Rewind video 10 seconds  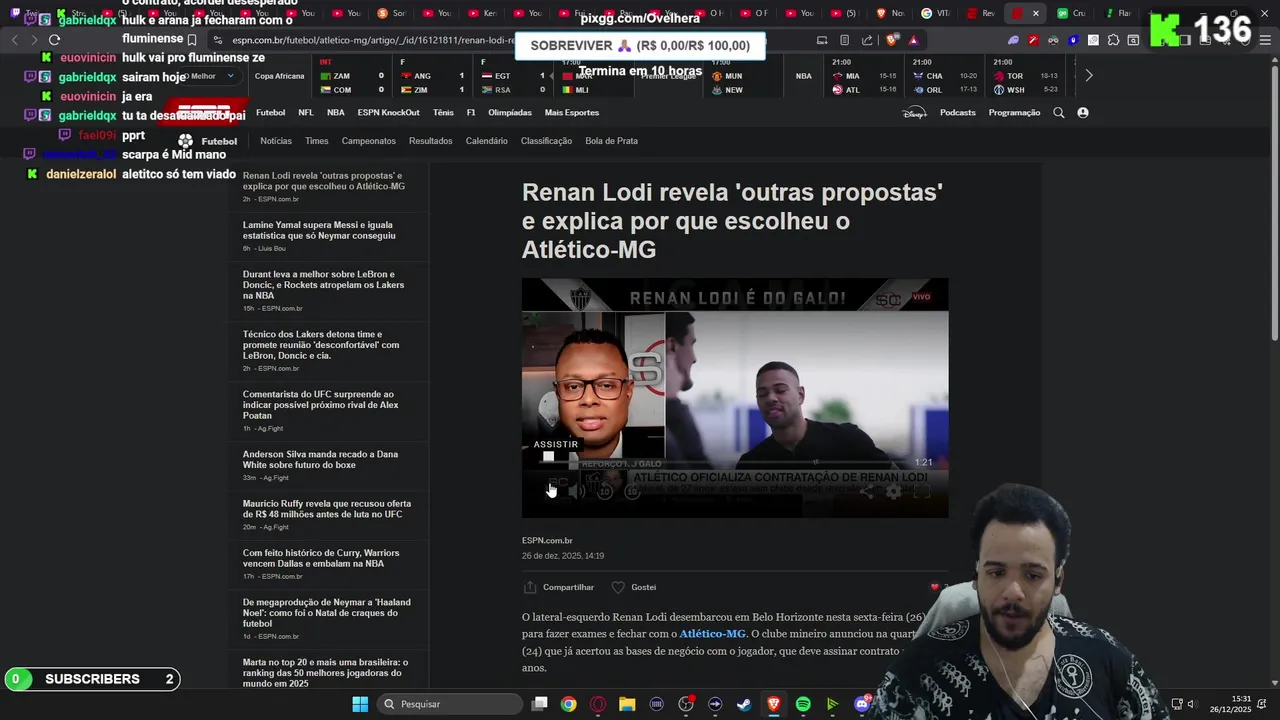(605, 491)
